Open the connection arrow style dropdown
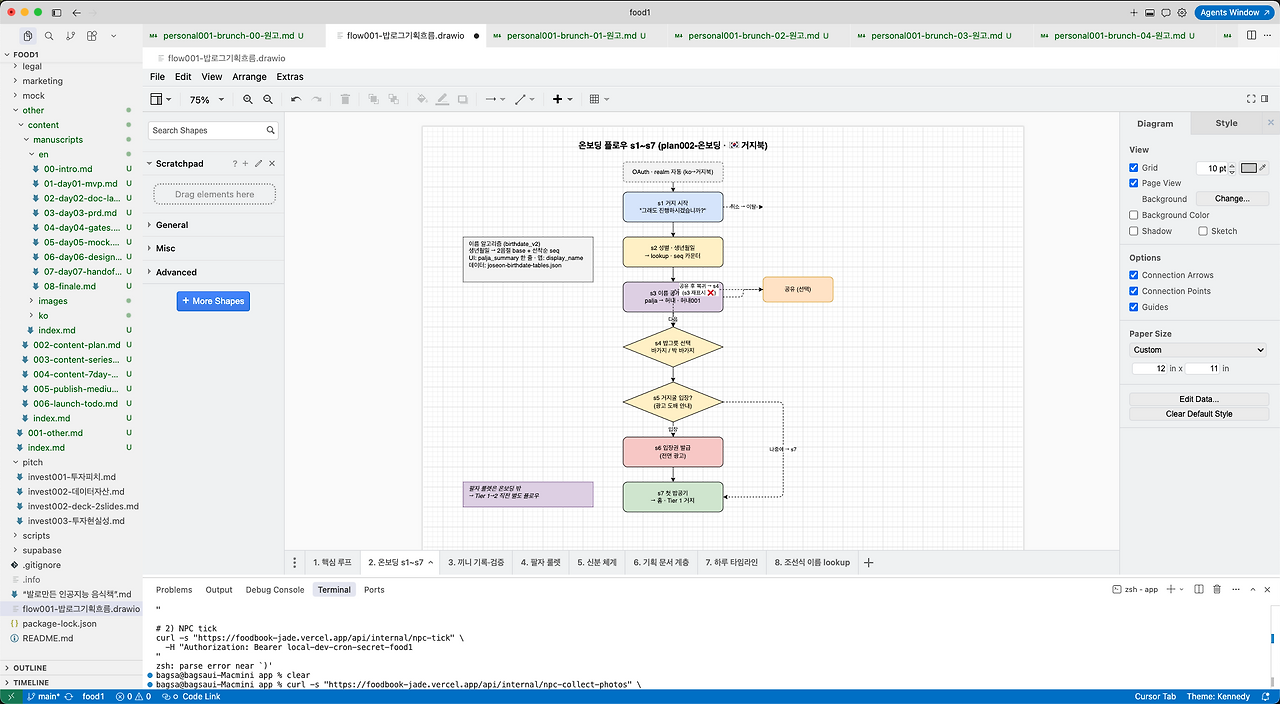The image size is (1280, 704). (495, 99)
